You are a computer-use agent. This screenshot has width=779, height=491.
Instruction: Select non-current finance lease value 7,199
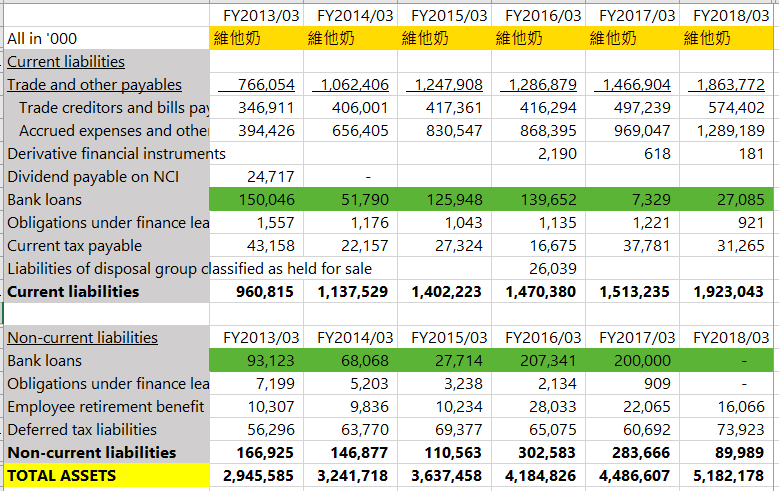(256, 383)
